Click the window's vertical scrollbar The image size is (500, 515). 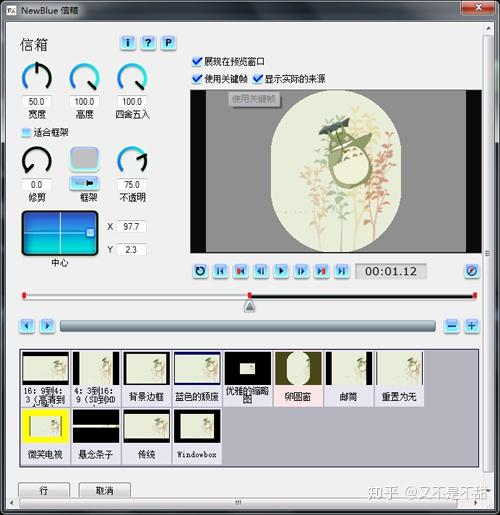488,253
